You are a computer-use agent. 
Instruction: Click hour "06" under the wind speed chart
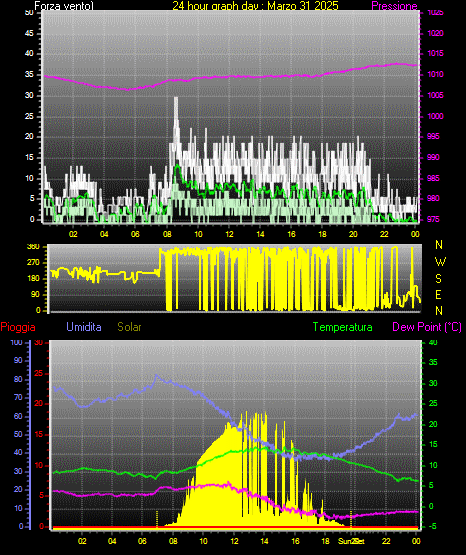coord(135,234)
